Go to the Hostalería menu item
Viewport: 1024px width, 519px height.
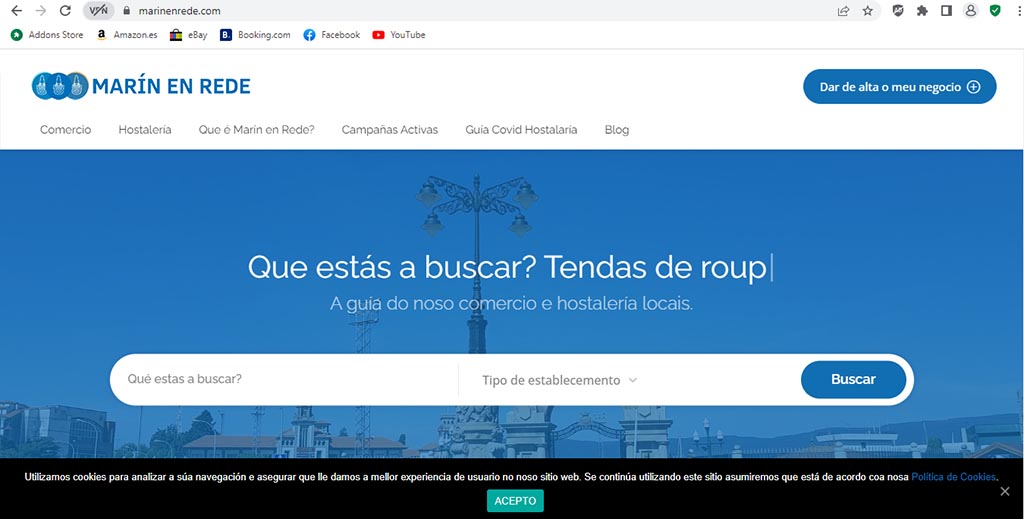145,130
